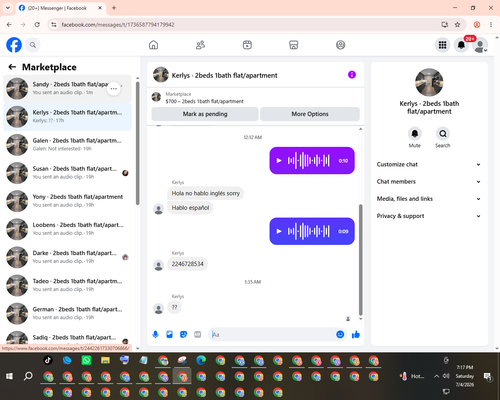
Task: Choose a sticker icon in composer
Action: point(183,334)
